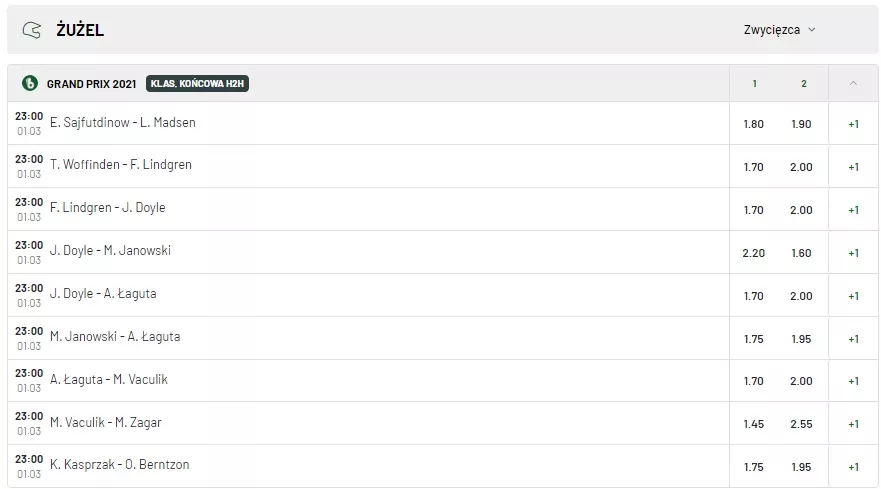
Task: Bet 1.90 on Sajfutdinow vs Madsen
Action: click(801, 124)
